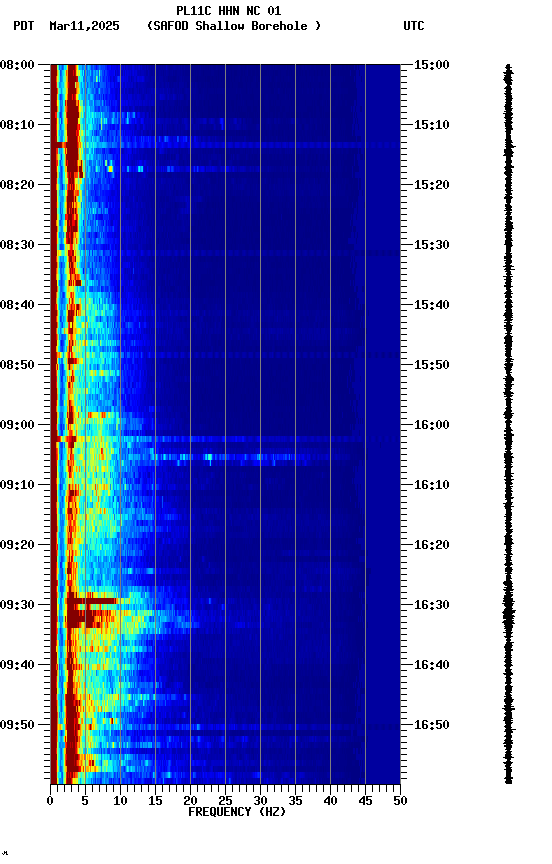552x864 pixels.
Task: Click the 15:30 UTC time label
Action: point(432,245)
